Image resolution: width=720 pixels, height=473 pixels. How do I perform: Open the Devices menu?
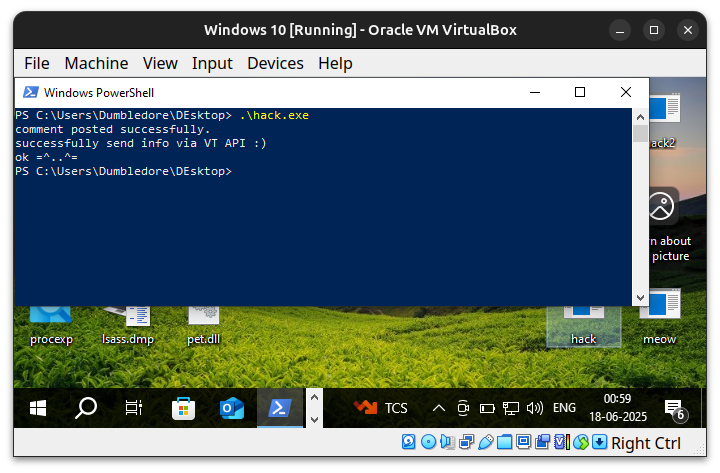click(275, 63)
